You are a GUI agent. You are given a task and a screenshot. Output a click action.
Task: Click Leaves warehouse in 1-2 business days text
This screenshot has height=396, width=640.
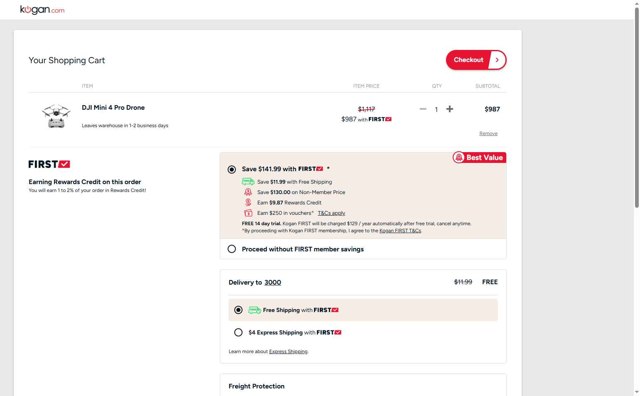pyautogui.click(x=125, y=125)
